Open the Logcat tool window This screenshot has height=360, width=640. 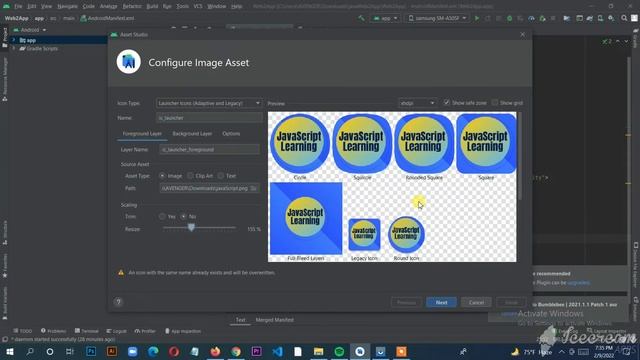click(x=116, y=331)
